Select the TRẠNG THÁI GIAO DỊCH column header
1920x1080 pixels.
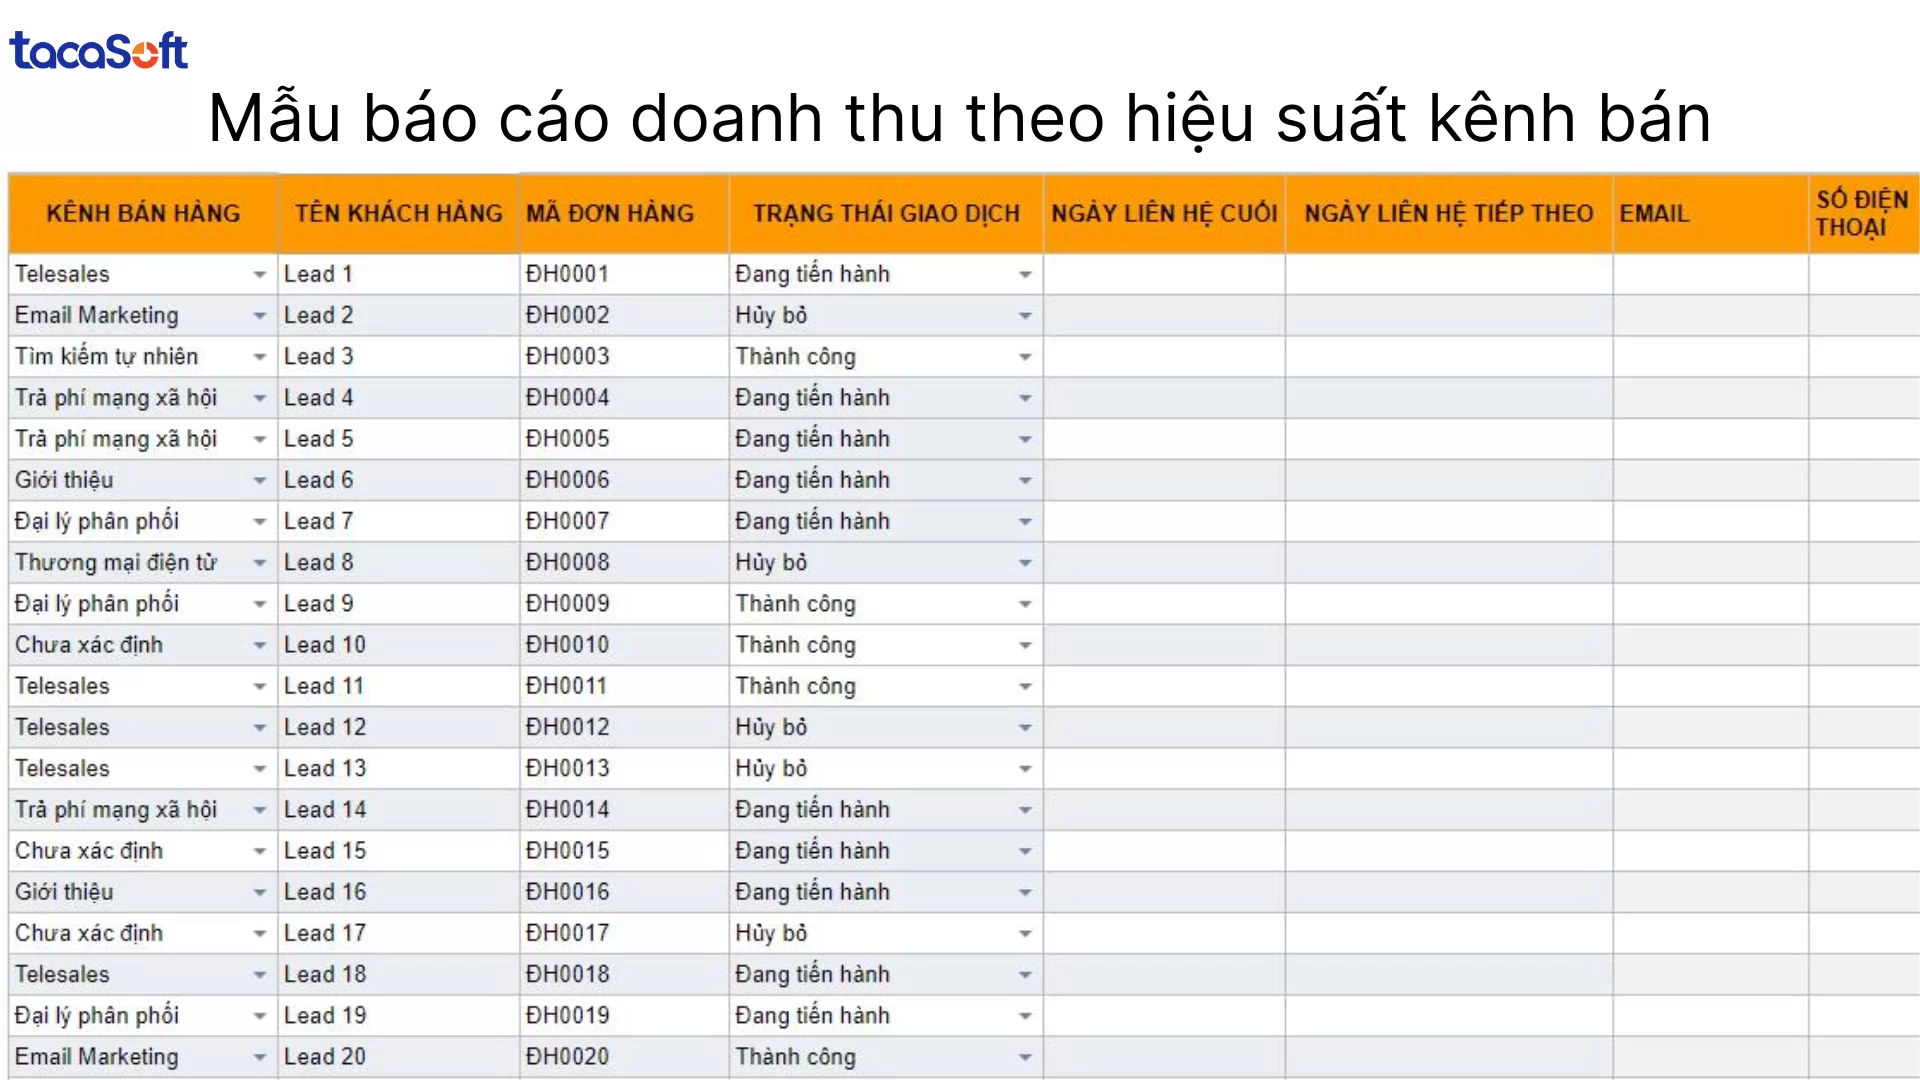click(886, 212)
